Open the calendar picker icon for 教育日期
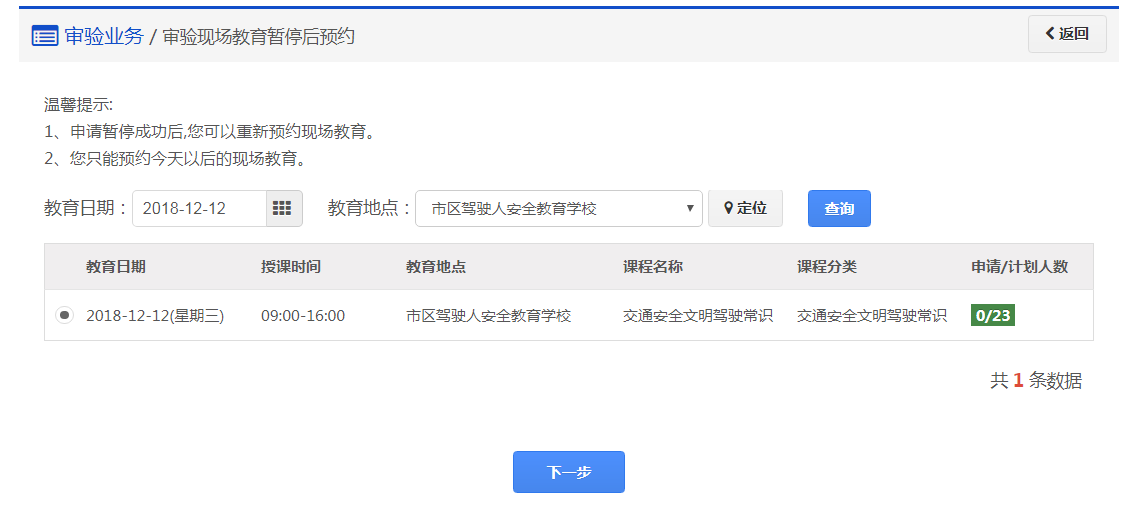 coord(284,208)
